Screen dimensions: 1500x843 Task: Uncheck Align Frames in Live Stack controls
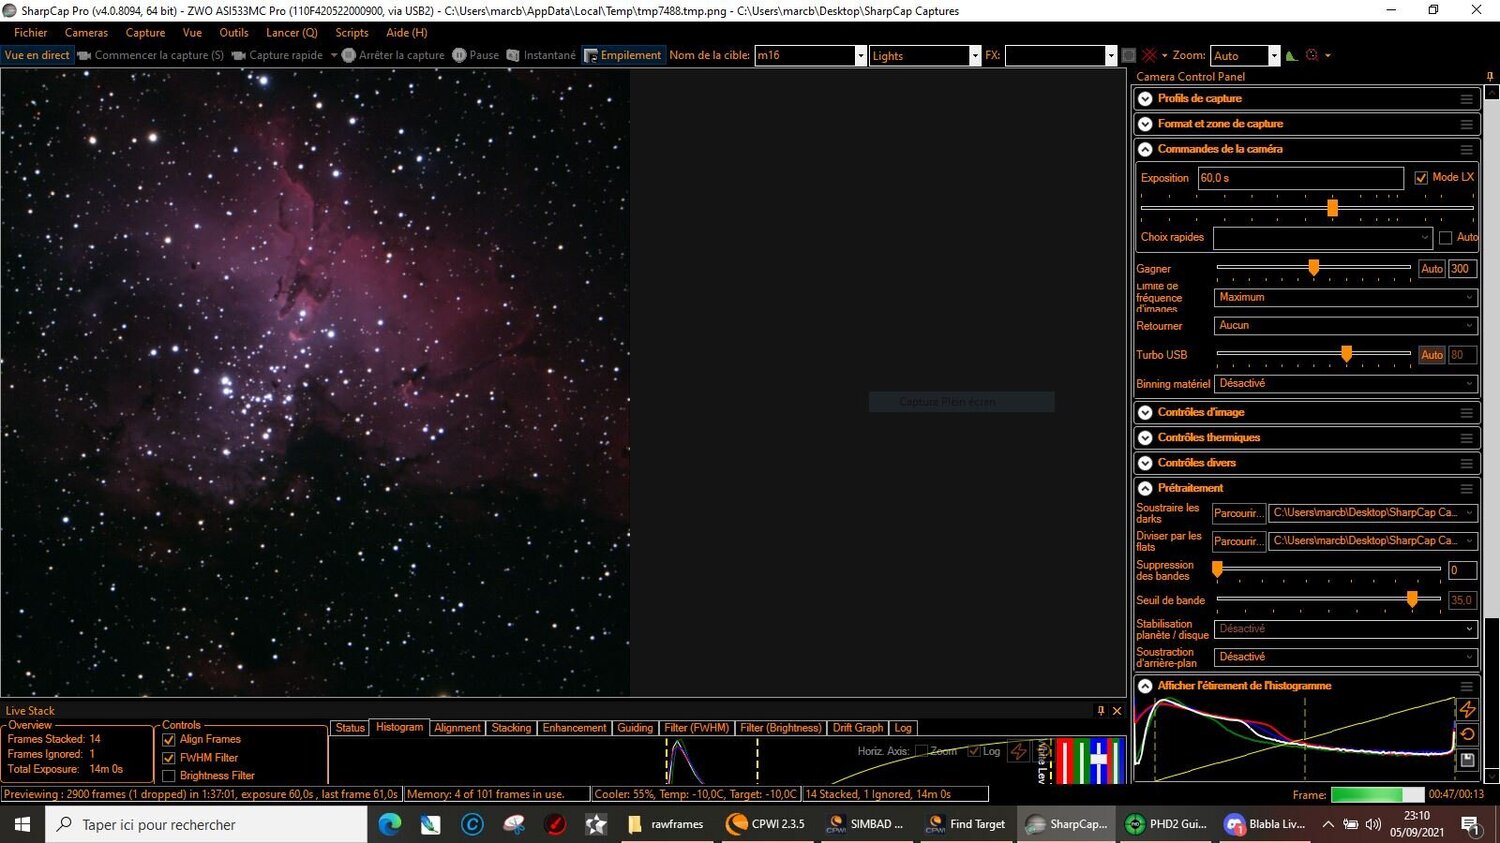click(169, 740)
